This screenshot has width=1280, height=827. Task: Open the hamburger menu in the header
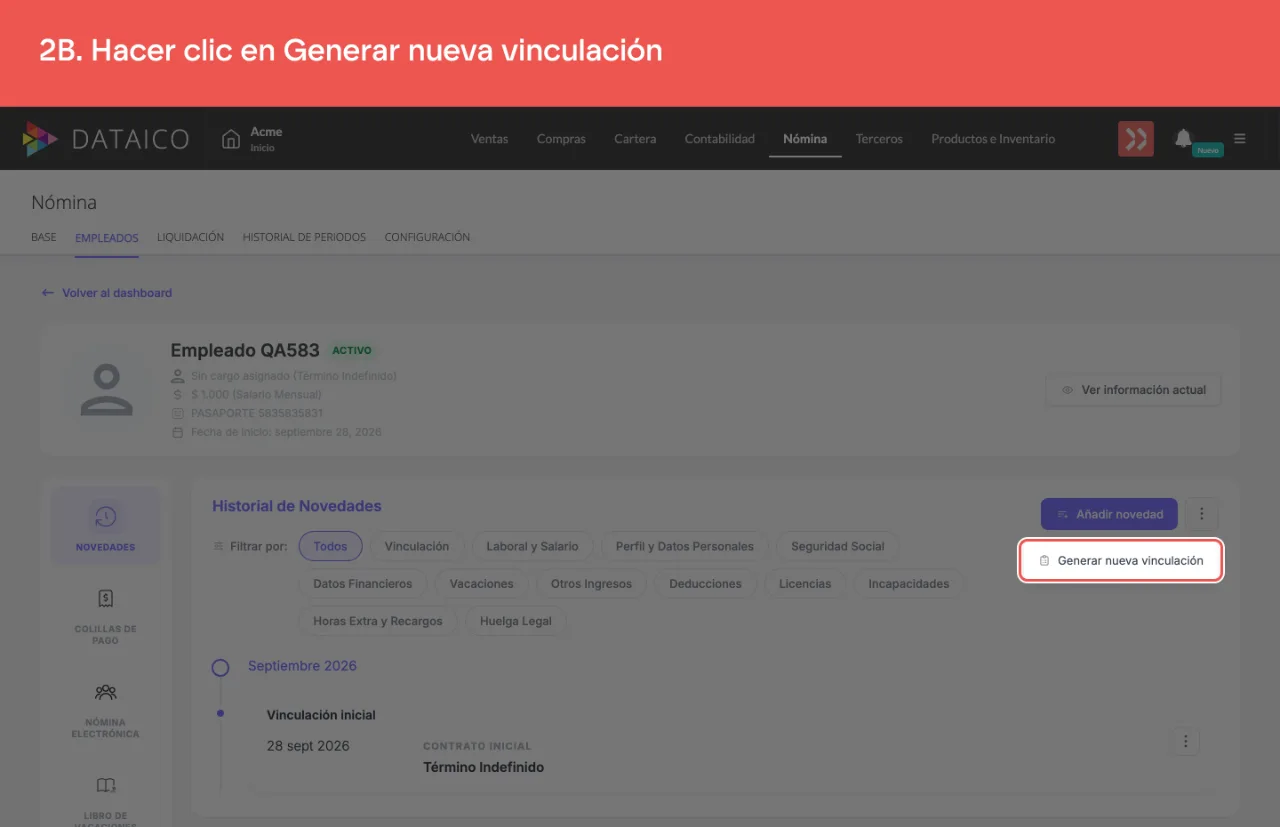tap(1240, 139)
